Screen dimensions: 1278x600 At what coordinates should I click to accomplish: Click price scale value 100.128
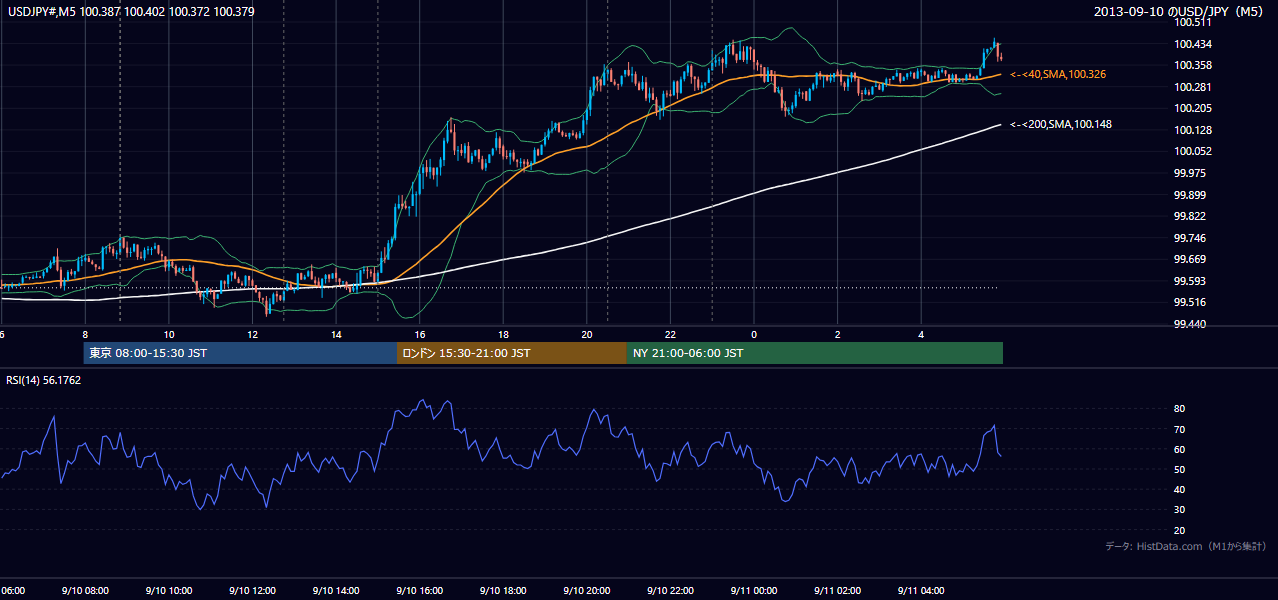tap(1193, 130)
